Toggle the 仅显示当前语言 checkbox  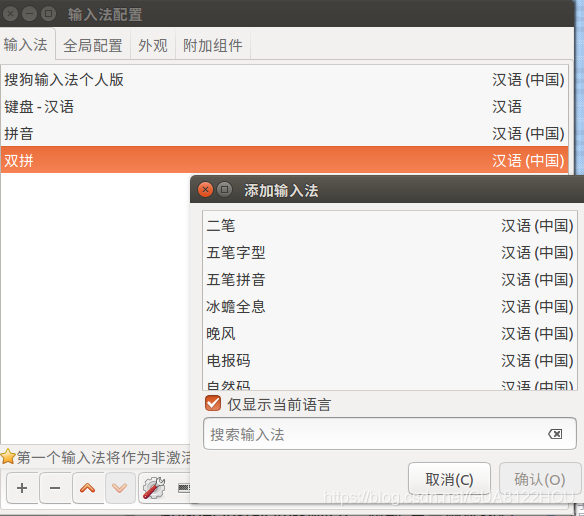click(x=213, y=403)
